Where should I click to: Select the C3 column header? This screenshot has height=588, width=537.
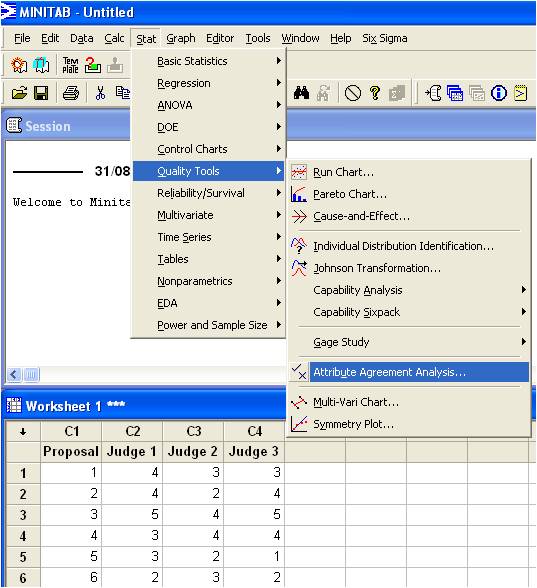coord(193,432)
